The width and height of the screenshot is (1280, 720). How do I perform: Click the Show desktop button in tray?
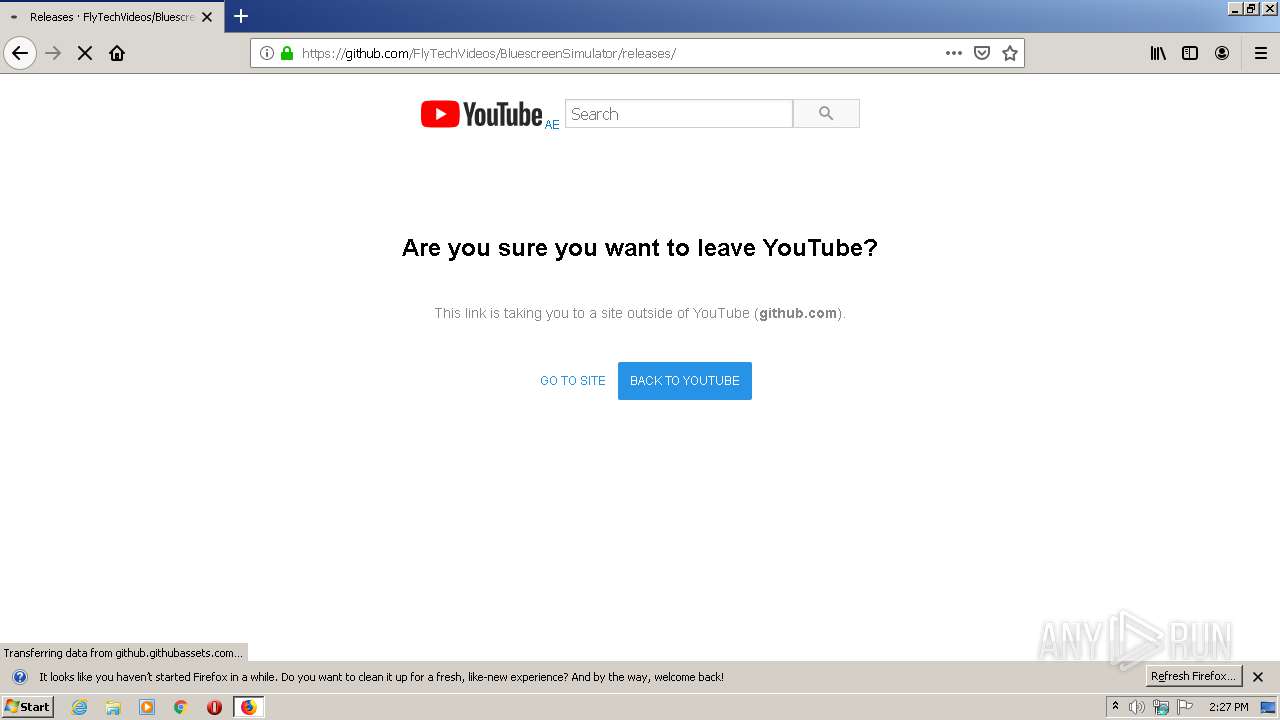click(x=1269, y=707)
